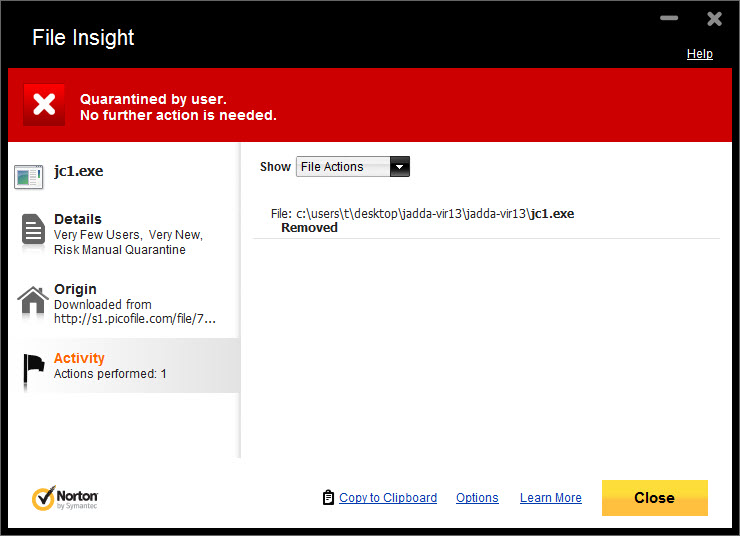
Task: Open the File Actions combo box
Action: click(353, 167)
